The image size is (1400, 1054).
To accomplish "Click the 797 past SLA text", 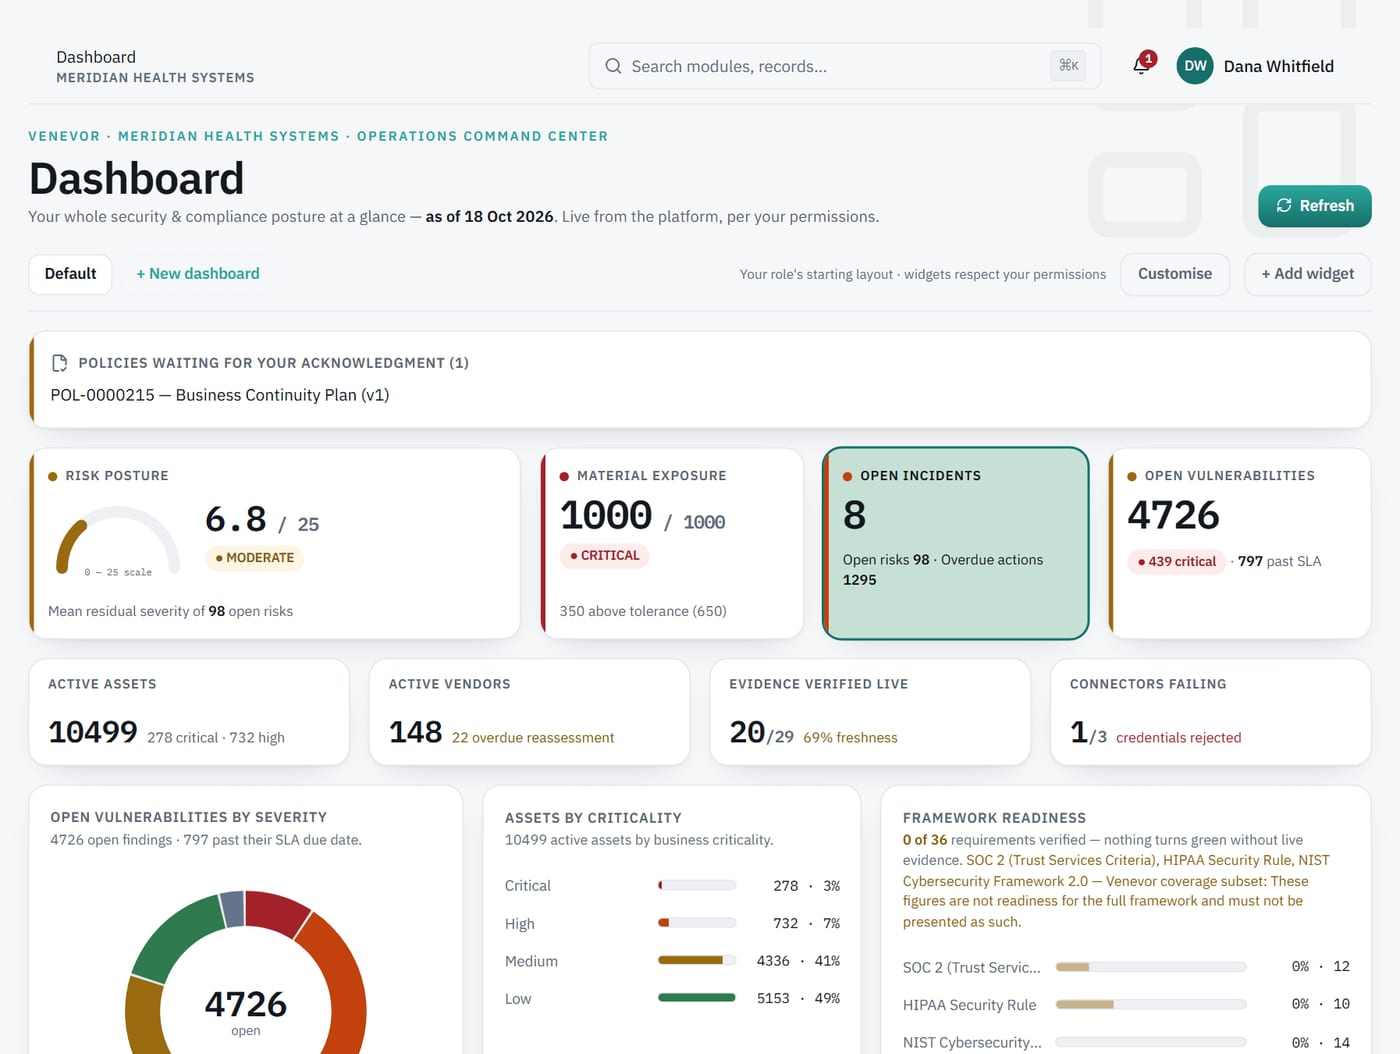I will point(1279,562).
